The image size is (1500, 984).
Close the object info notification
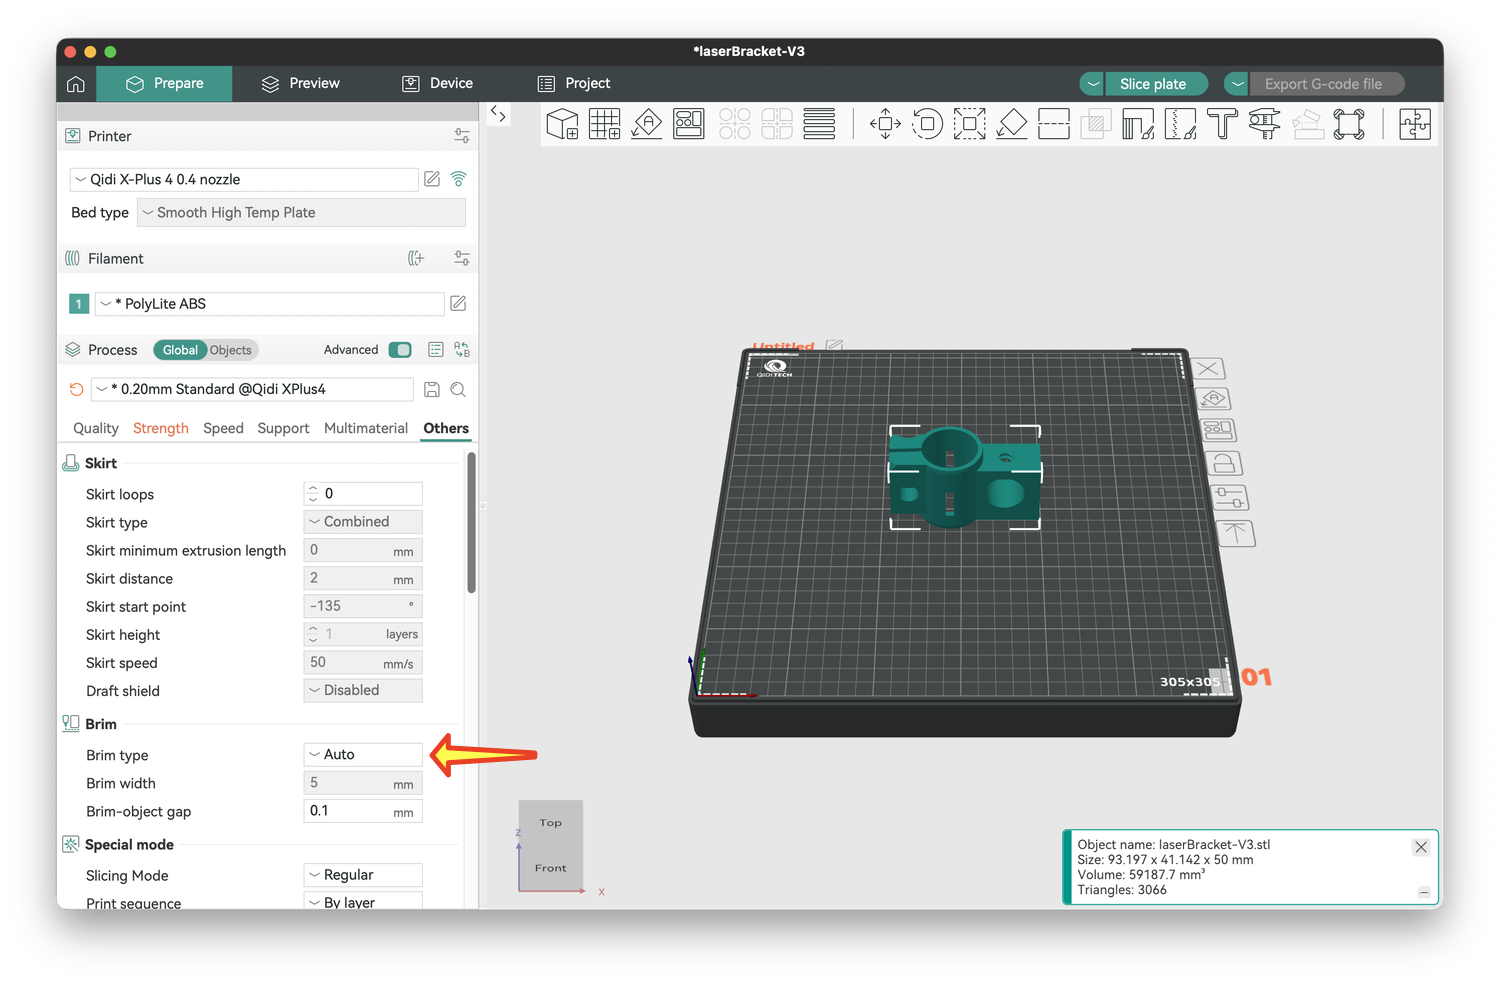point(1421,847)
